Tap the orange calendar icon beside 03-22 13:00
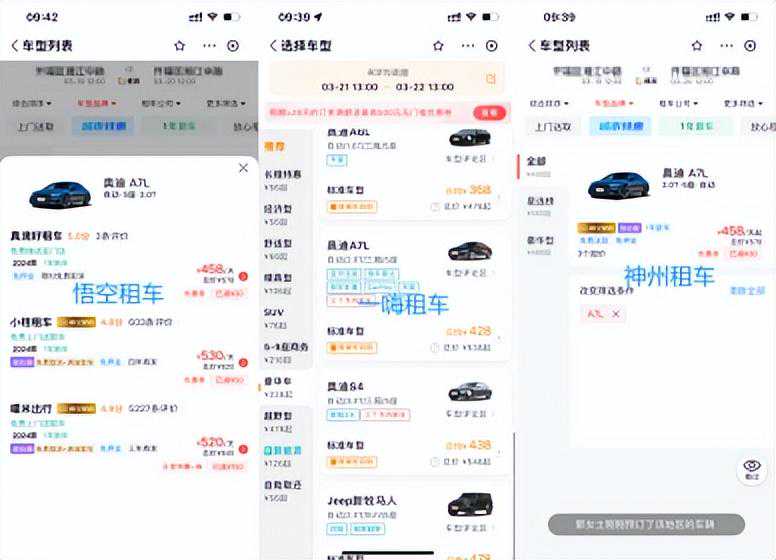Image resolution: width=776 pixels, height=560 pixels. 490,79
